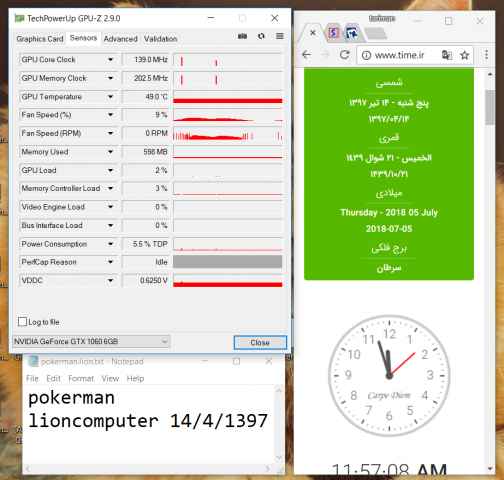
Task: Switch to the Validation tab
Action: 160,39
